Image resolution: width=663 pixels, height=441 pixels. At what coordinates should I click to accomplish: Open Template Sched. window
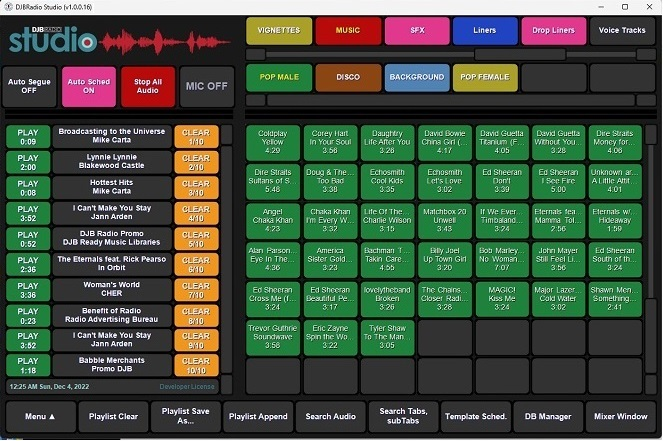pyautogui.click(x=476, y=416)
